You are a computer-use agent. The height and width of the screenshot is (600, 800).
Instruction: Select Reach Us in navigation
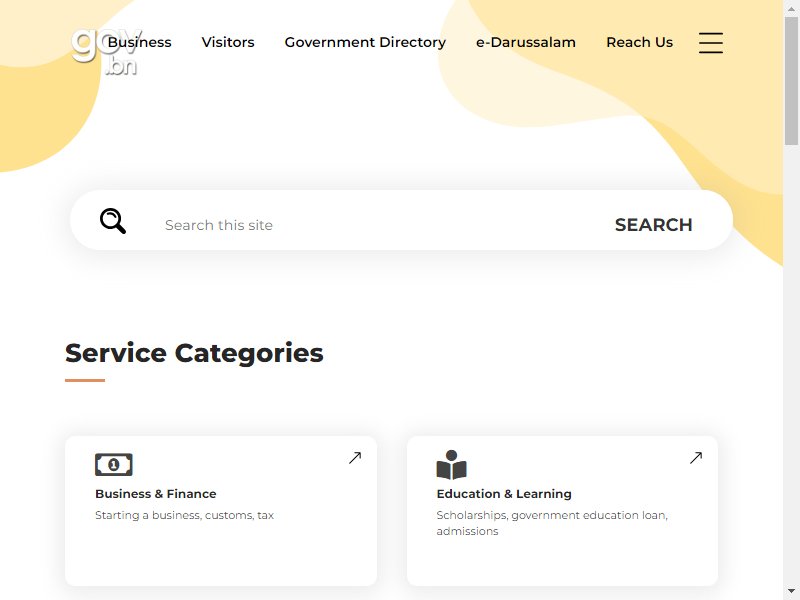(x=640, y=42)
